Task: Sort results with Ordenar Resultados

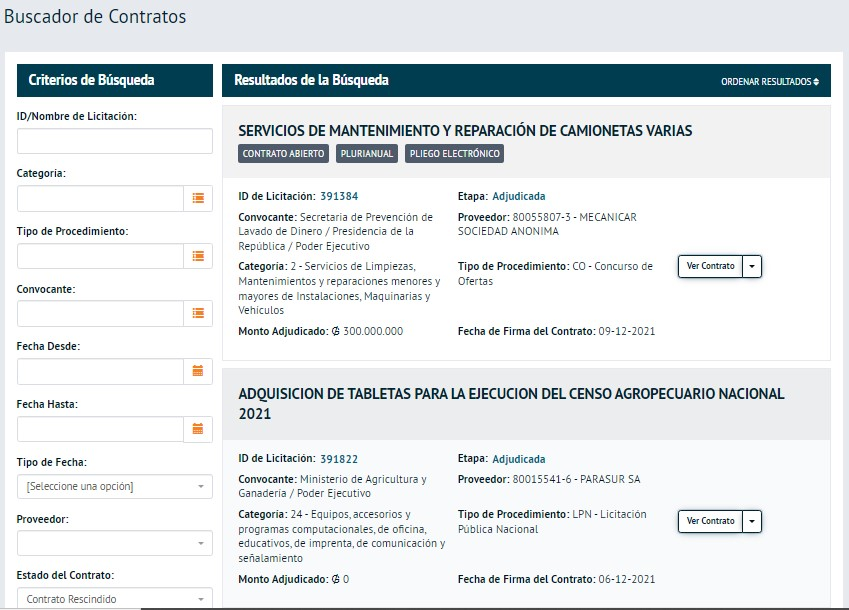Action: click(x=769, y=81)
